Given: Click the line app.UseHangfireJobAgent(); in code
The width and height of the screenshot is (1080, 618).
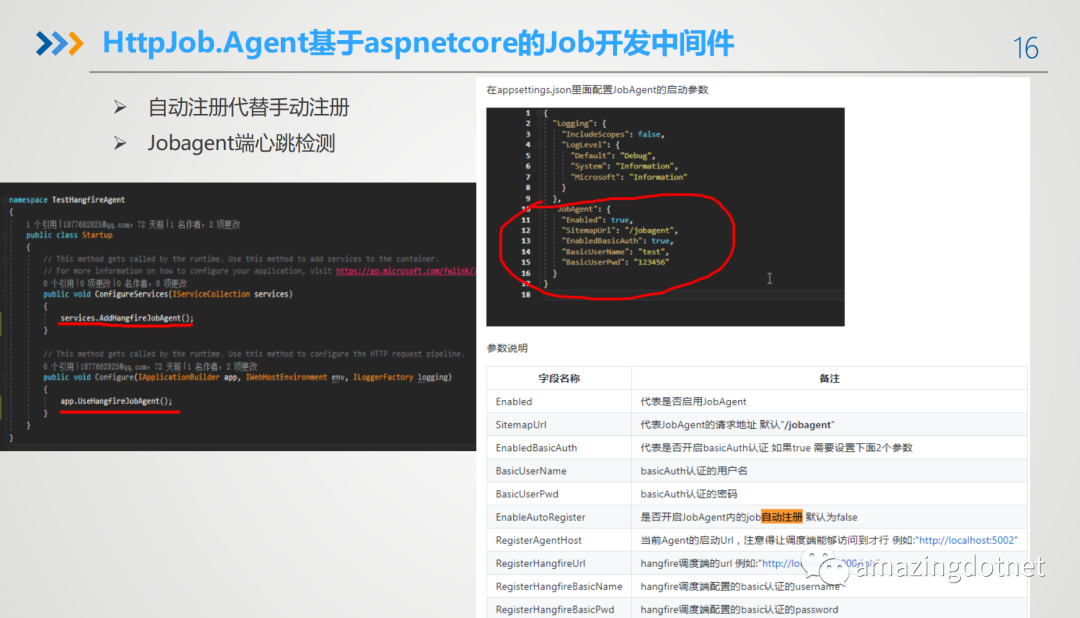Looking at the screenshot, I should point(116,401).
